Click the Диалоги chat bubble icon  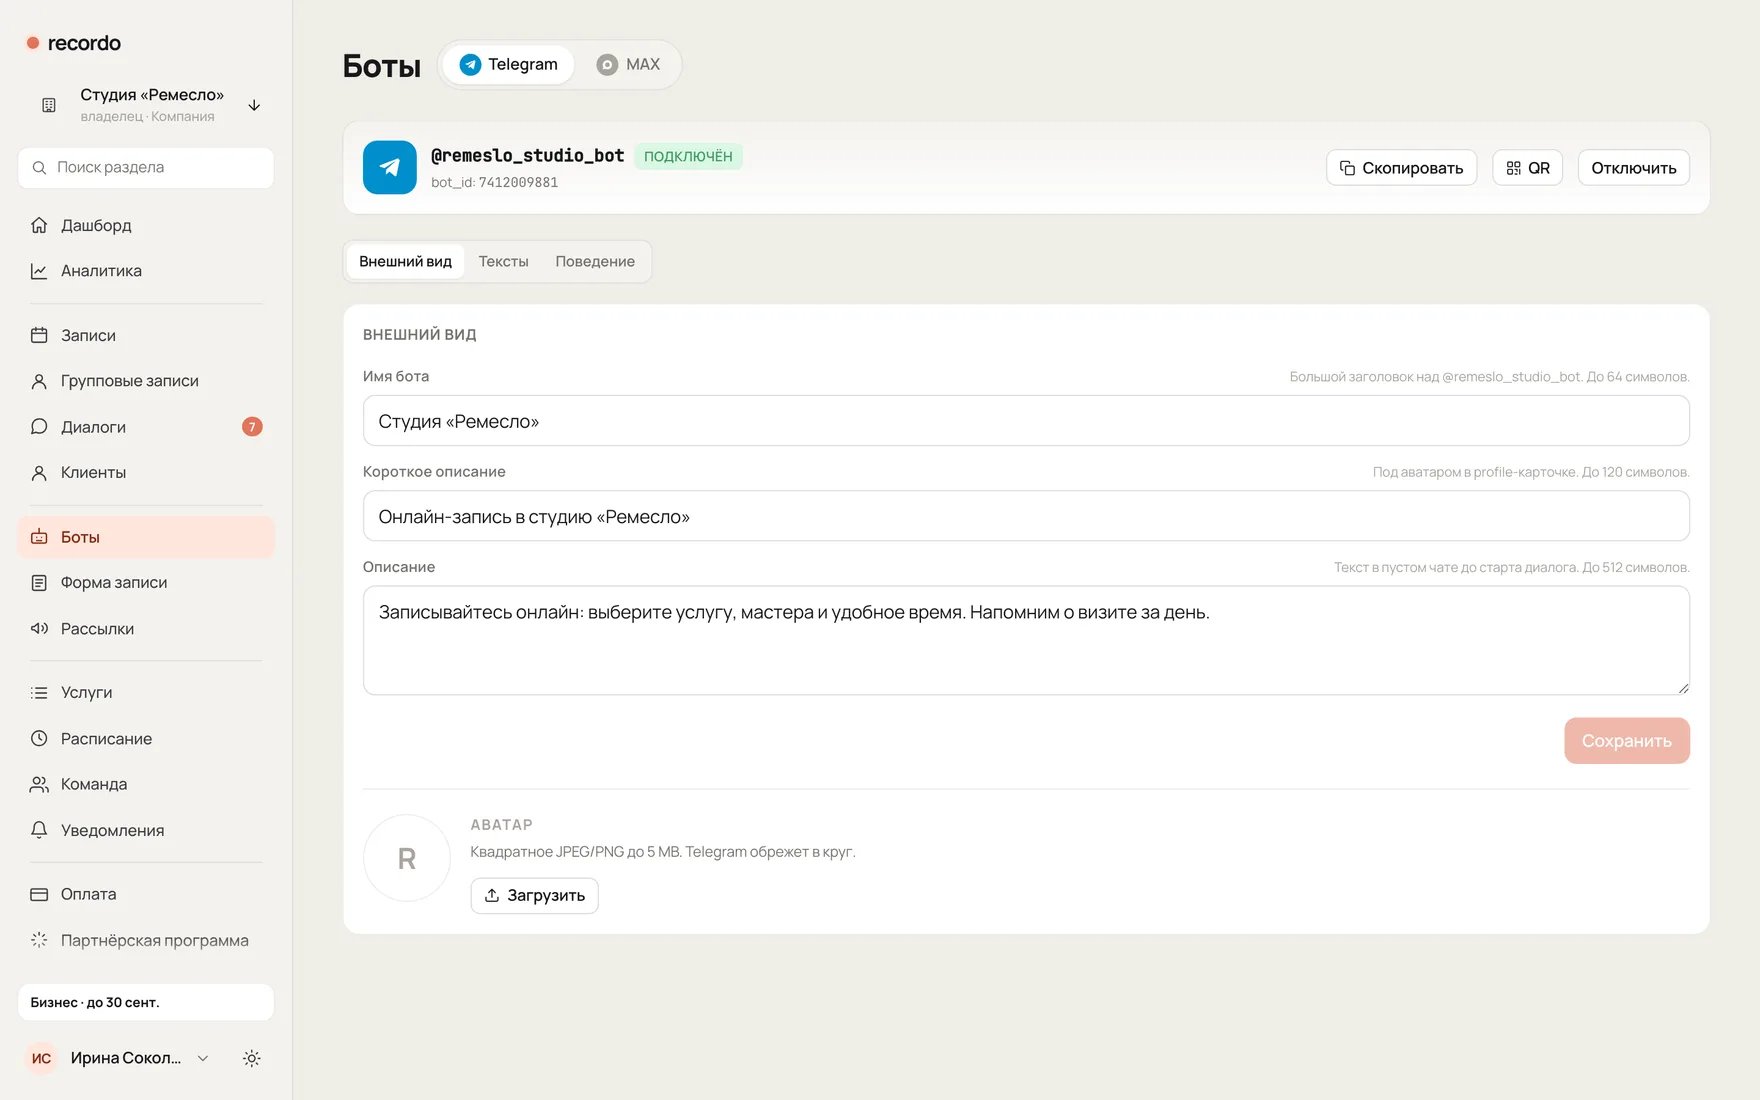coord(39,427)
